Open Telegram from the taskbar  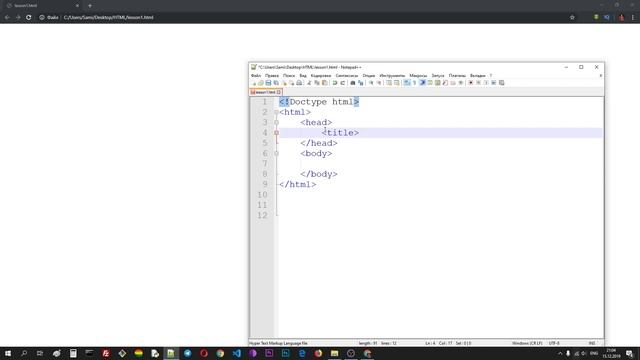(x=187, y=353)
